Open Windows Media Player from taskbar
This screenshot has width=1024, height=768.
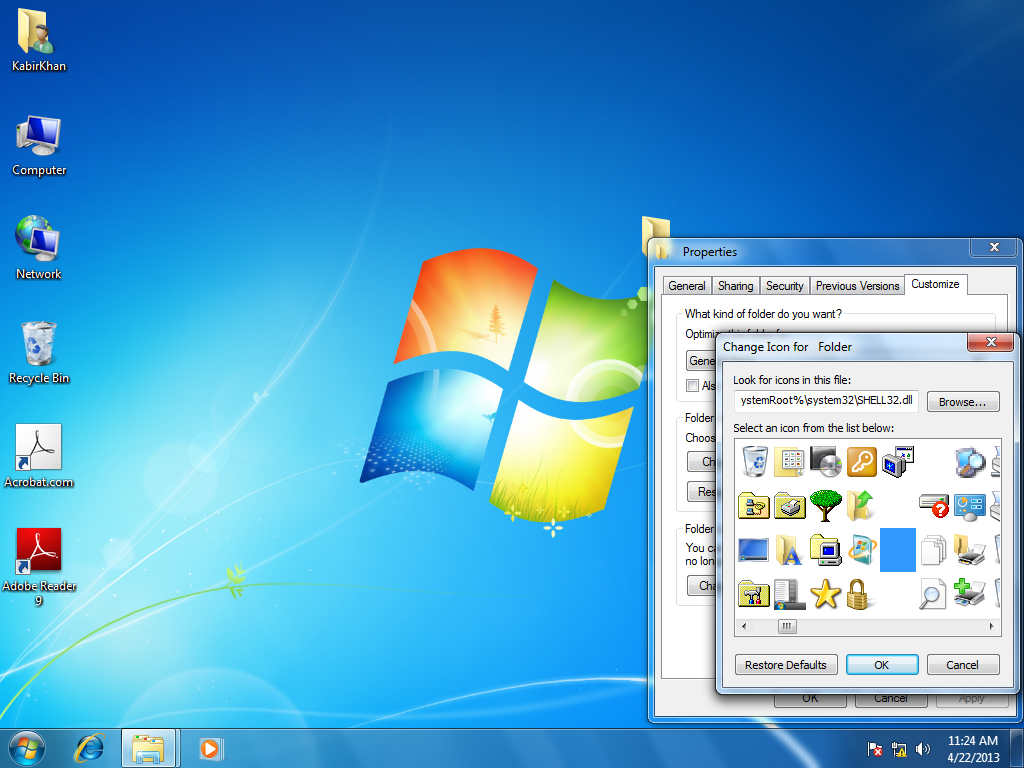click(210, 748)
